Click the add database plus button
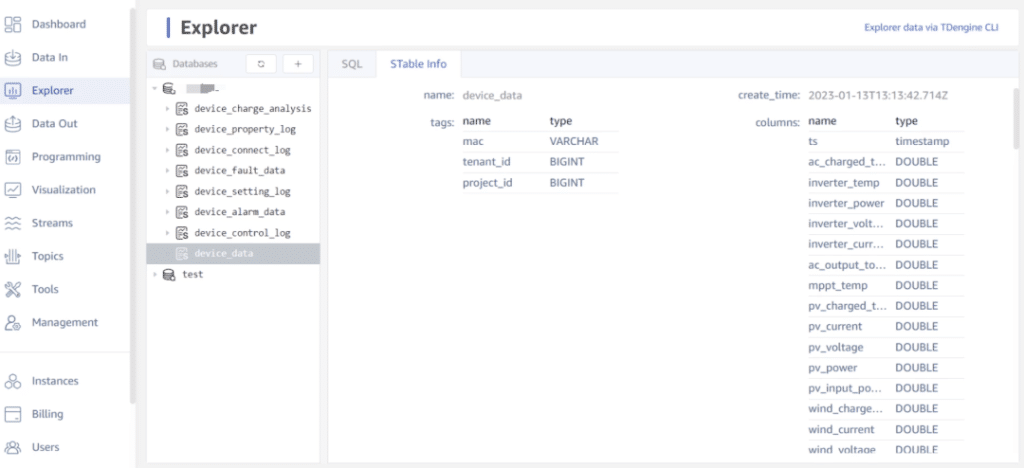Screen dimensions: 1024x468 [x=297, y=64]
